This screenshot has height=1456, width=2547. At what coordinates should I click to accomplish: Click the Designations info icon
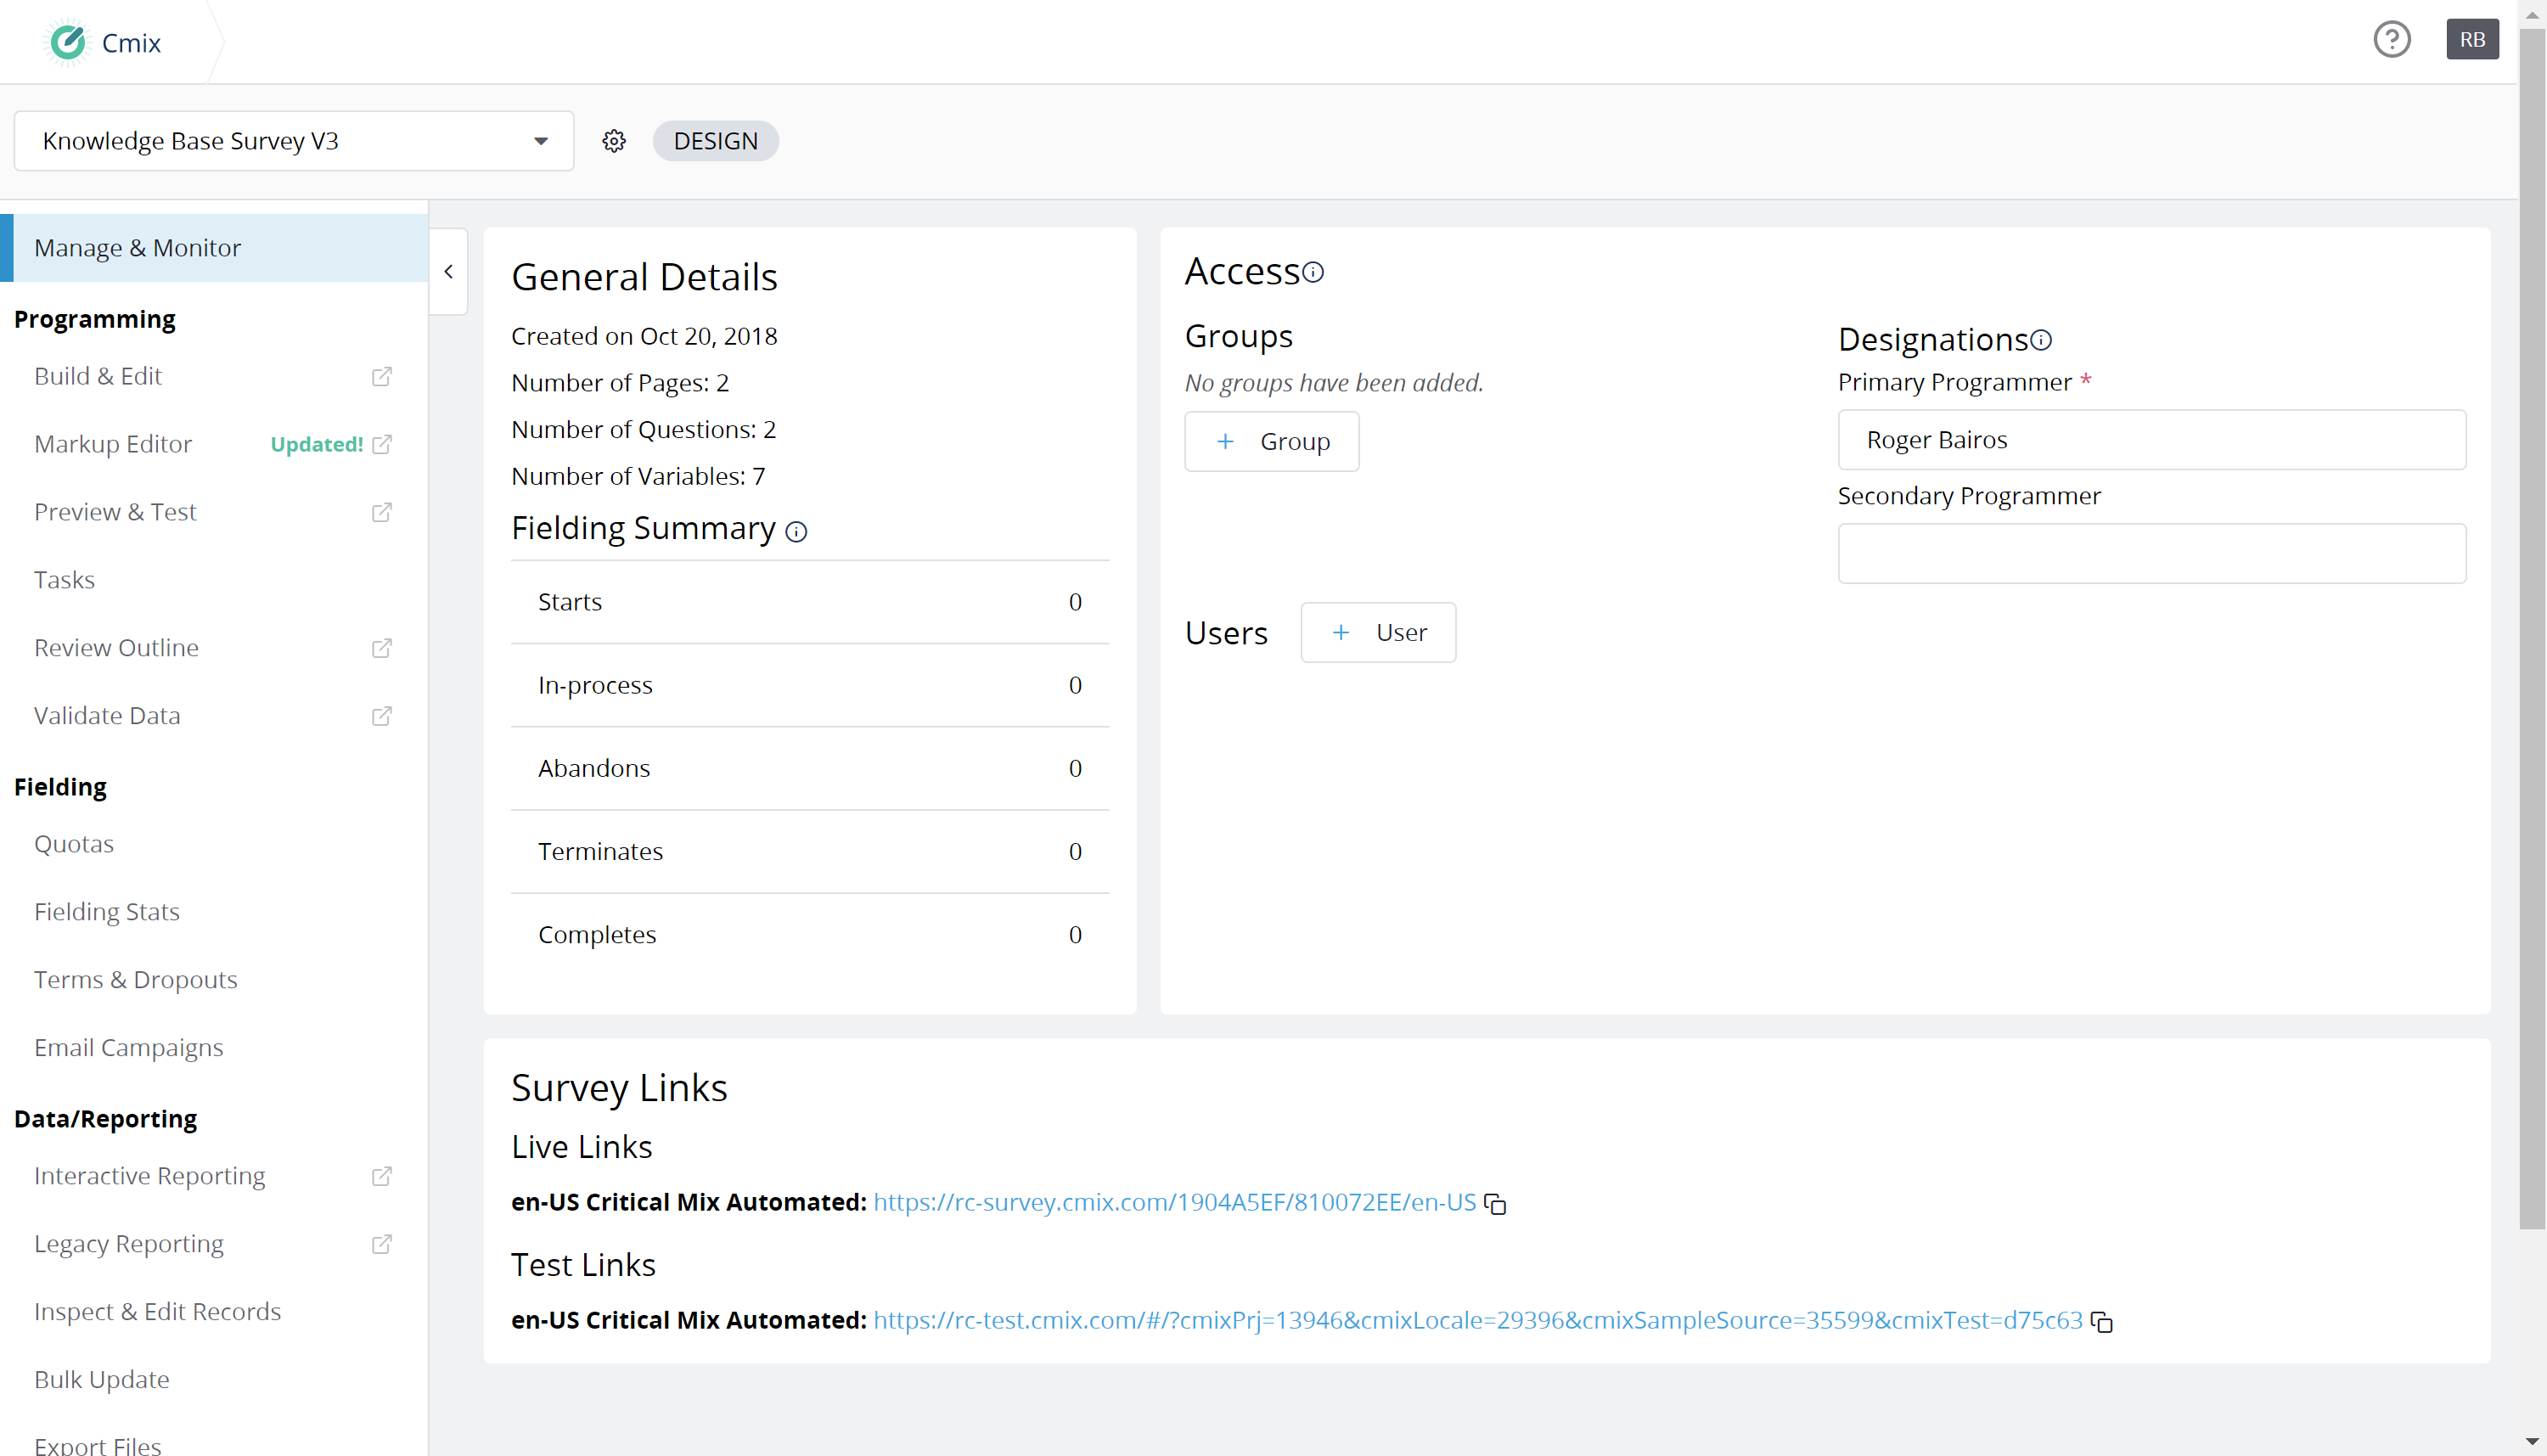2041,340
